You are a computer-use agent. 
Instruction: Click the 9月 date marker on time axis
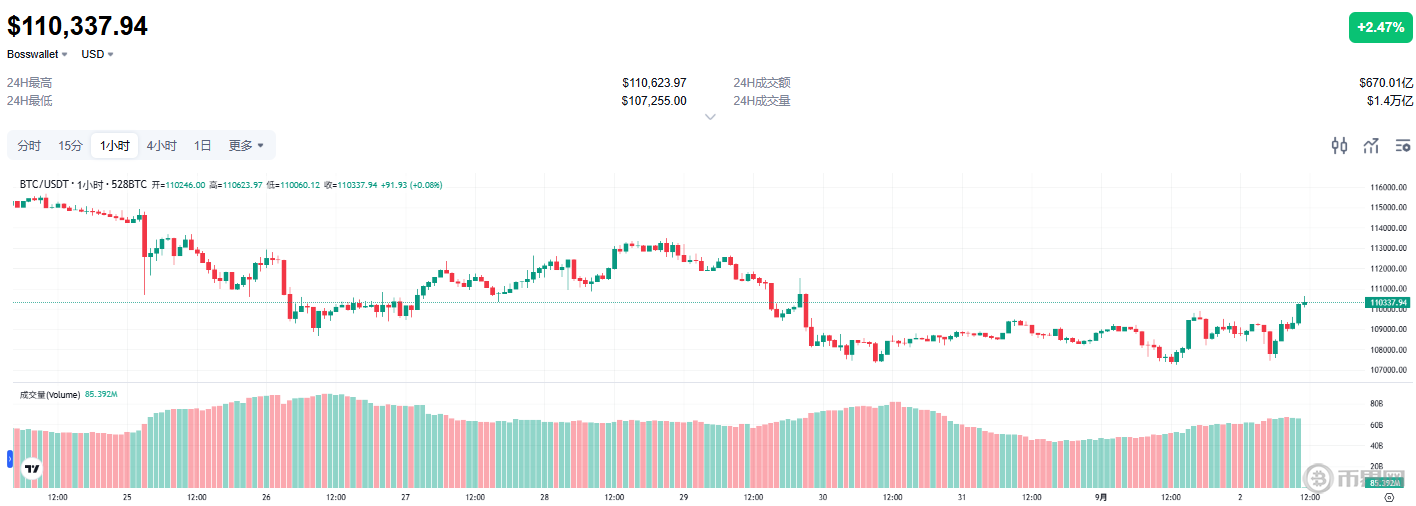(1101, 497)
